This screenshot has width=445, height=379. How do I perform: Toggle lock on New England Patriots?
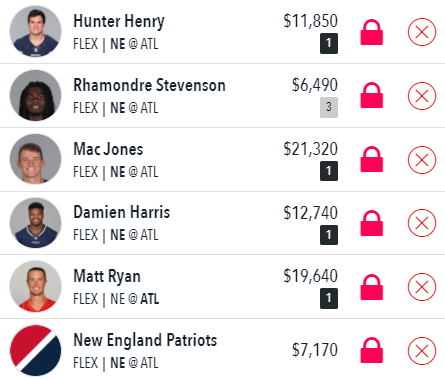click(x=372, y=350)
